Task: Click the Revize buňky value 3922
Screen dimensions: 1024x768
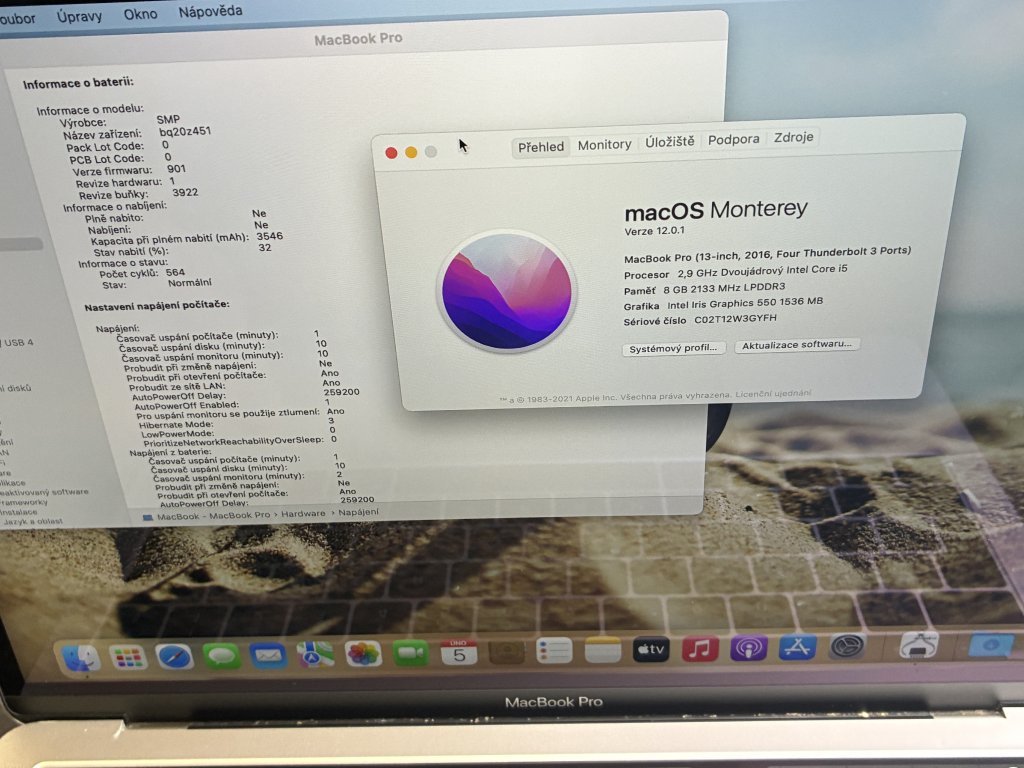Action: 185,193
